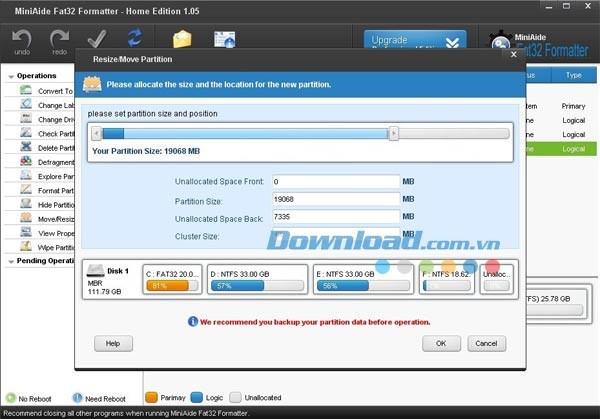Click the apply checkmark icon
600x419 pixels.
click(x=97, y=39)
